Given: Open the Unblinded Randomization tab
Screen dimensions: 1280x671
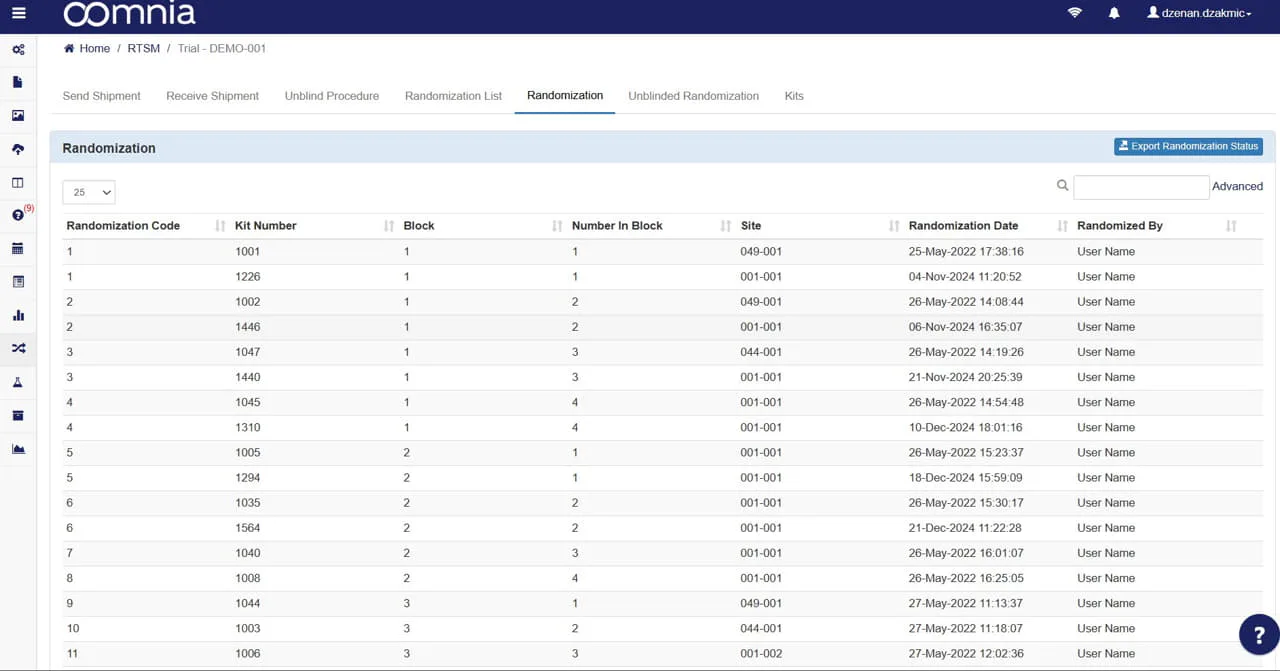Looking at the screenshot, I should [x=694, y=96].
